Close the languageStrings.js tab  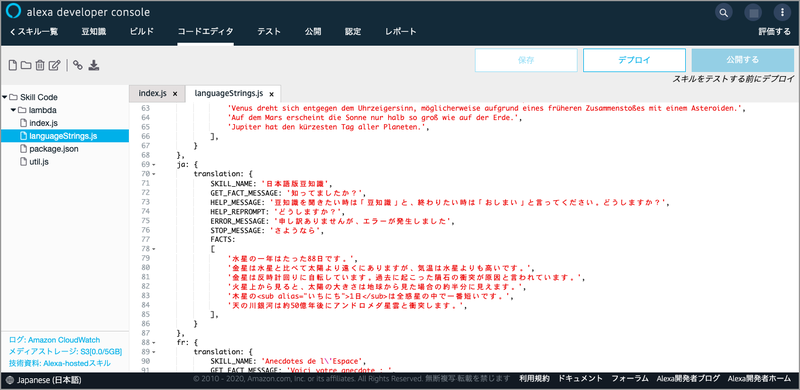click(x=271, y=94)
